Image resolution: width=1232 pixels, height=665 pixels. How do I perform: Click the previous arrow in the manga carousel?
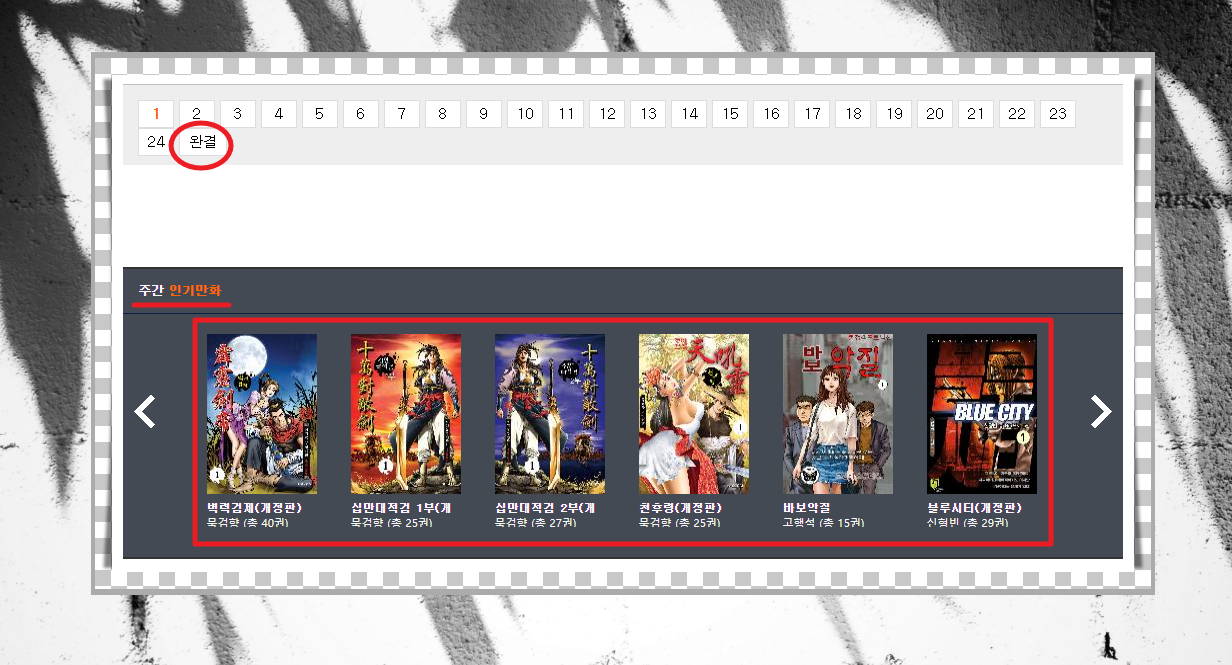[146, 411]
